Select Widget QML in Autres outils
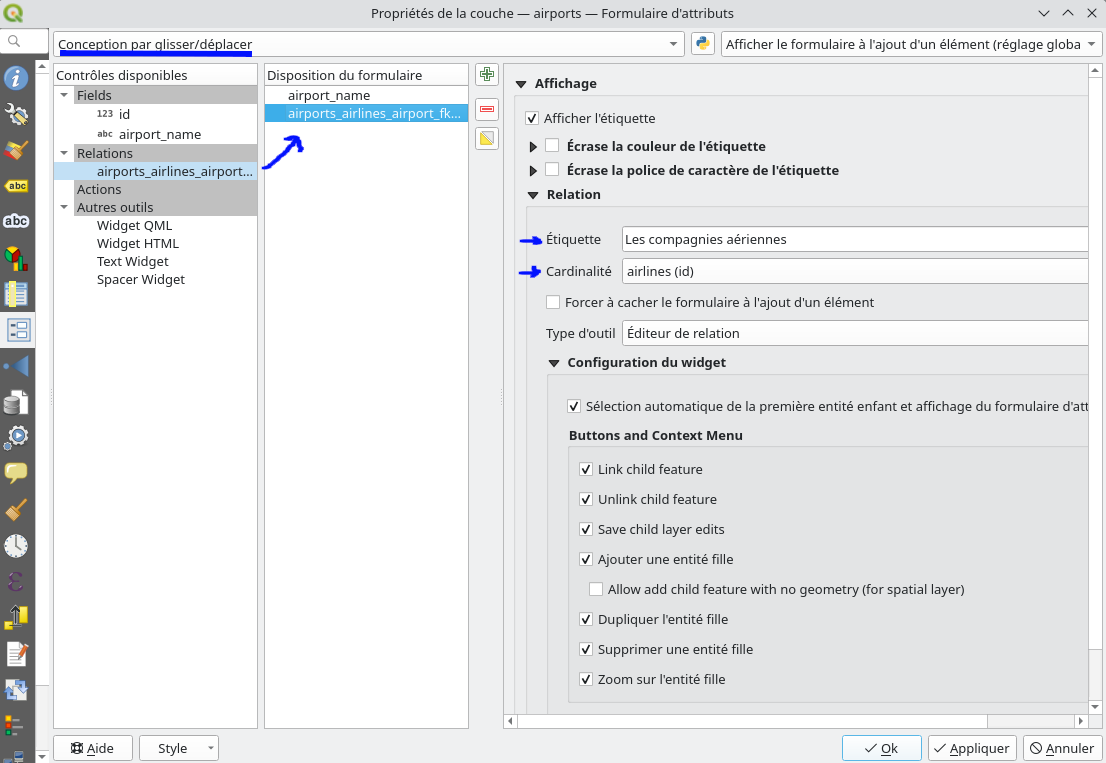This screenshot has width=1106, height=763. pyautogui.click(x=134, y=226)
